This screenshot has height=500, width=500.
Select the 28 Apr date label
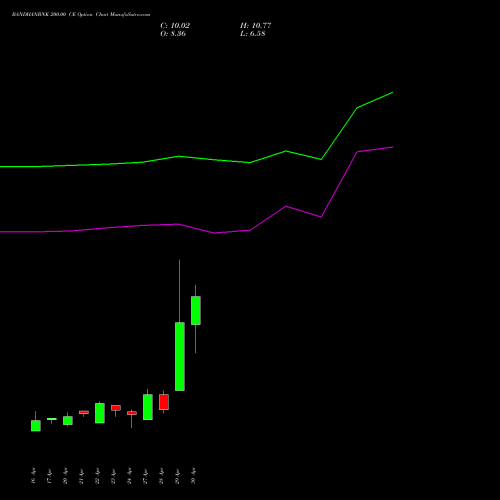tap(161, 476)
